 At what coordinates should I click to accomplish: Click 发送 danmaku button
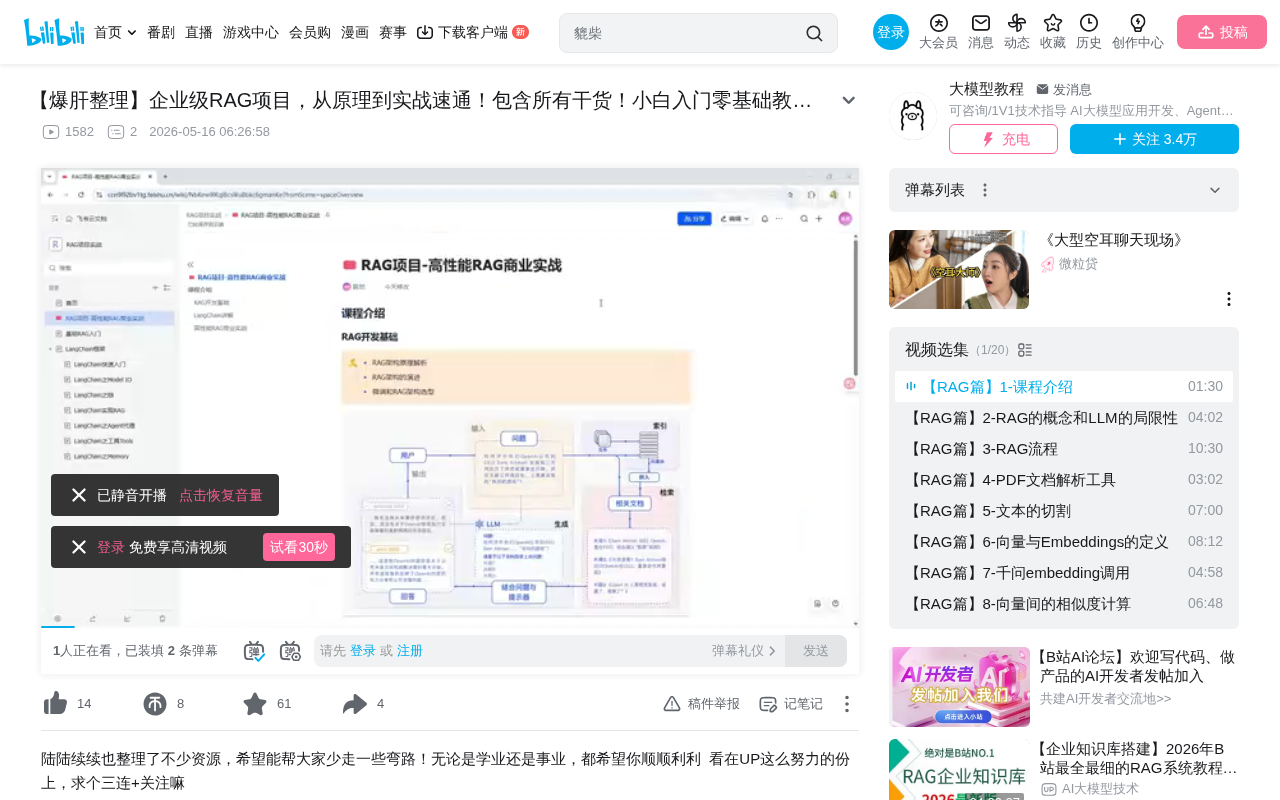pos(816,651)
